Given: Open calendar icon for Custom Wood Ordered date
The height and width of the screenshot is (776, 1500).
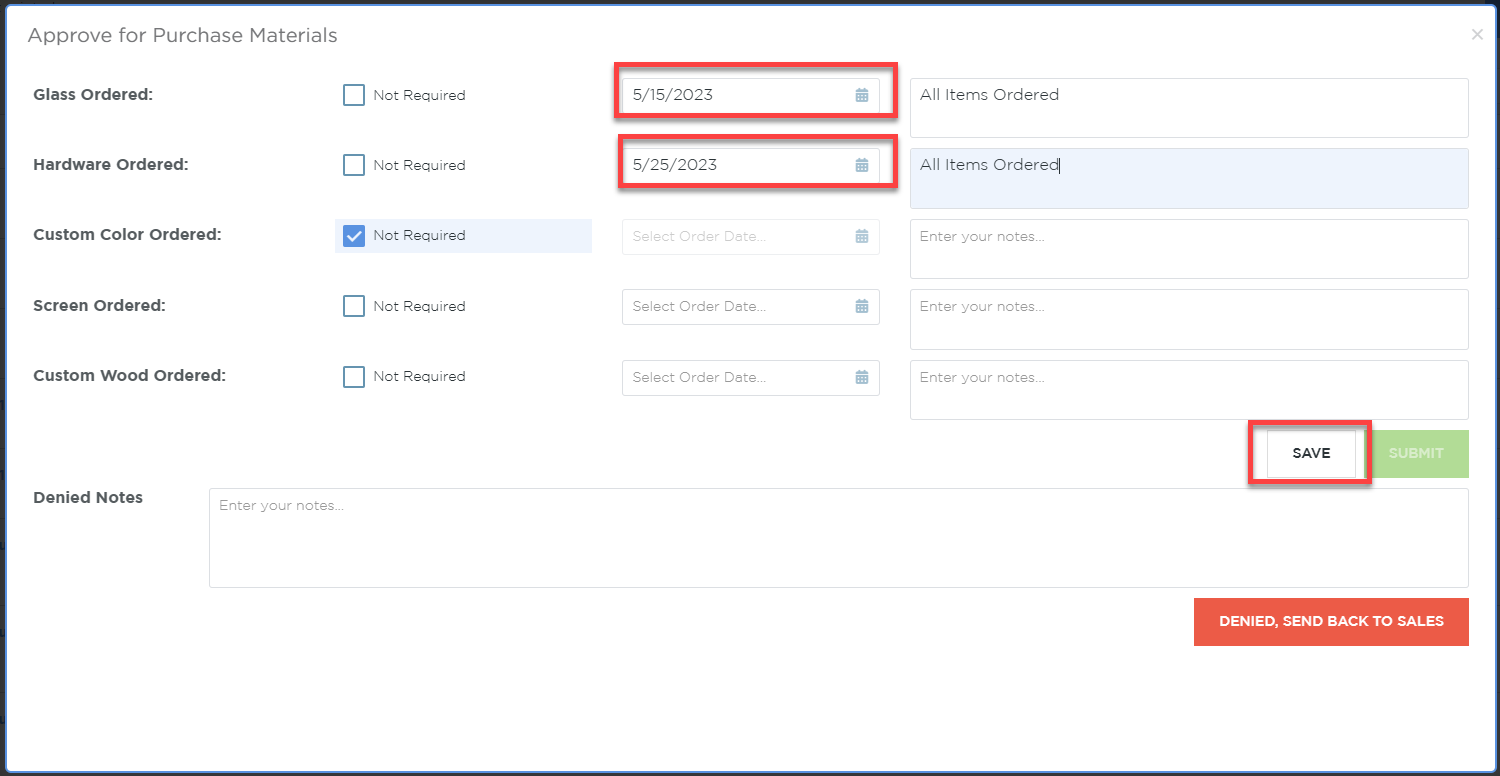Looking at the screenshot, I should (862, 378).
